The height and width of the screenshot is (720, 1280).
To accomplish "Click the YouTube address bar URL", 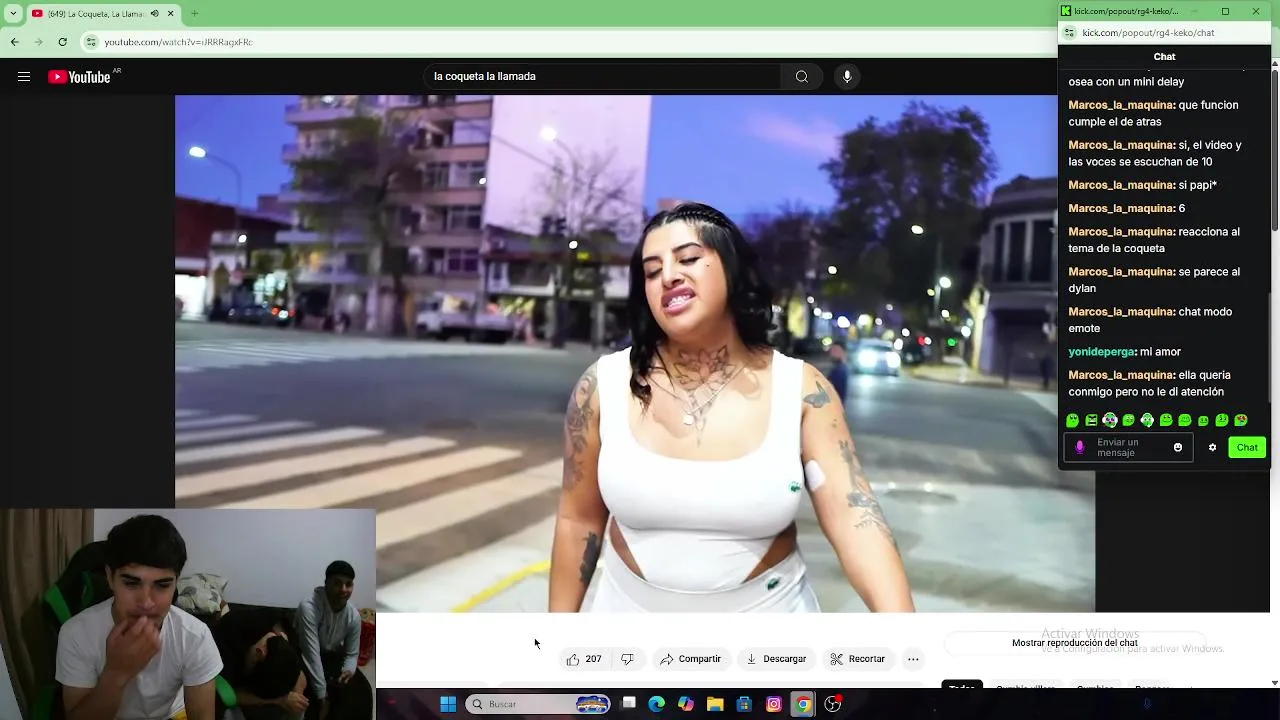I will click(178, 42).
